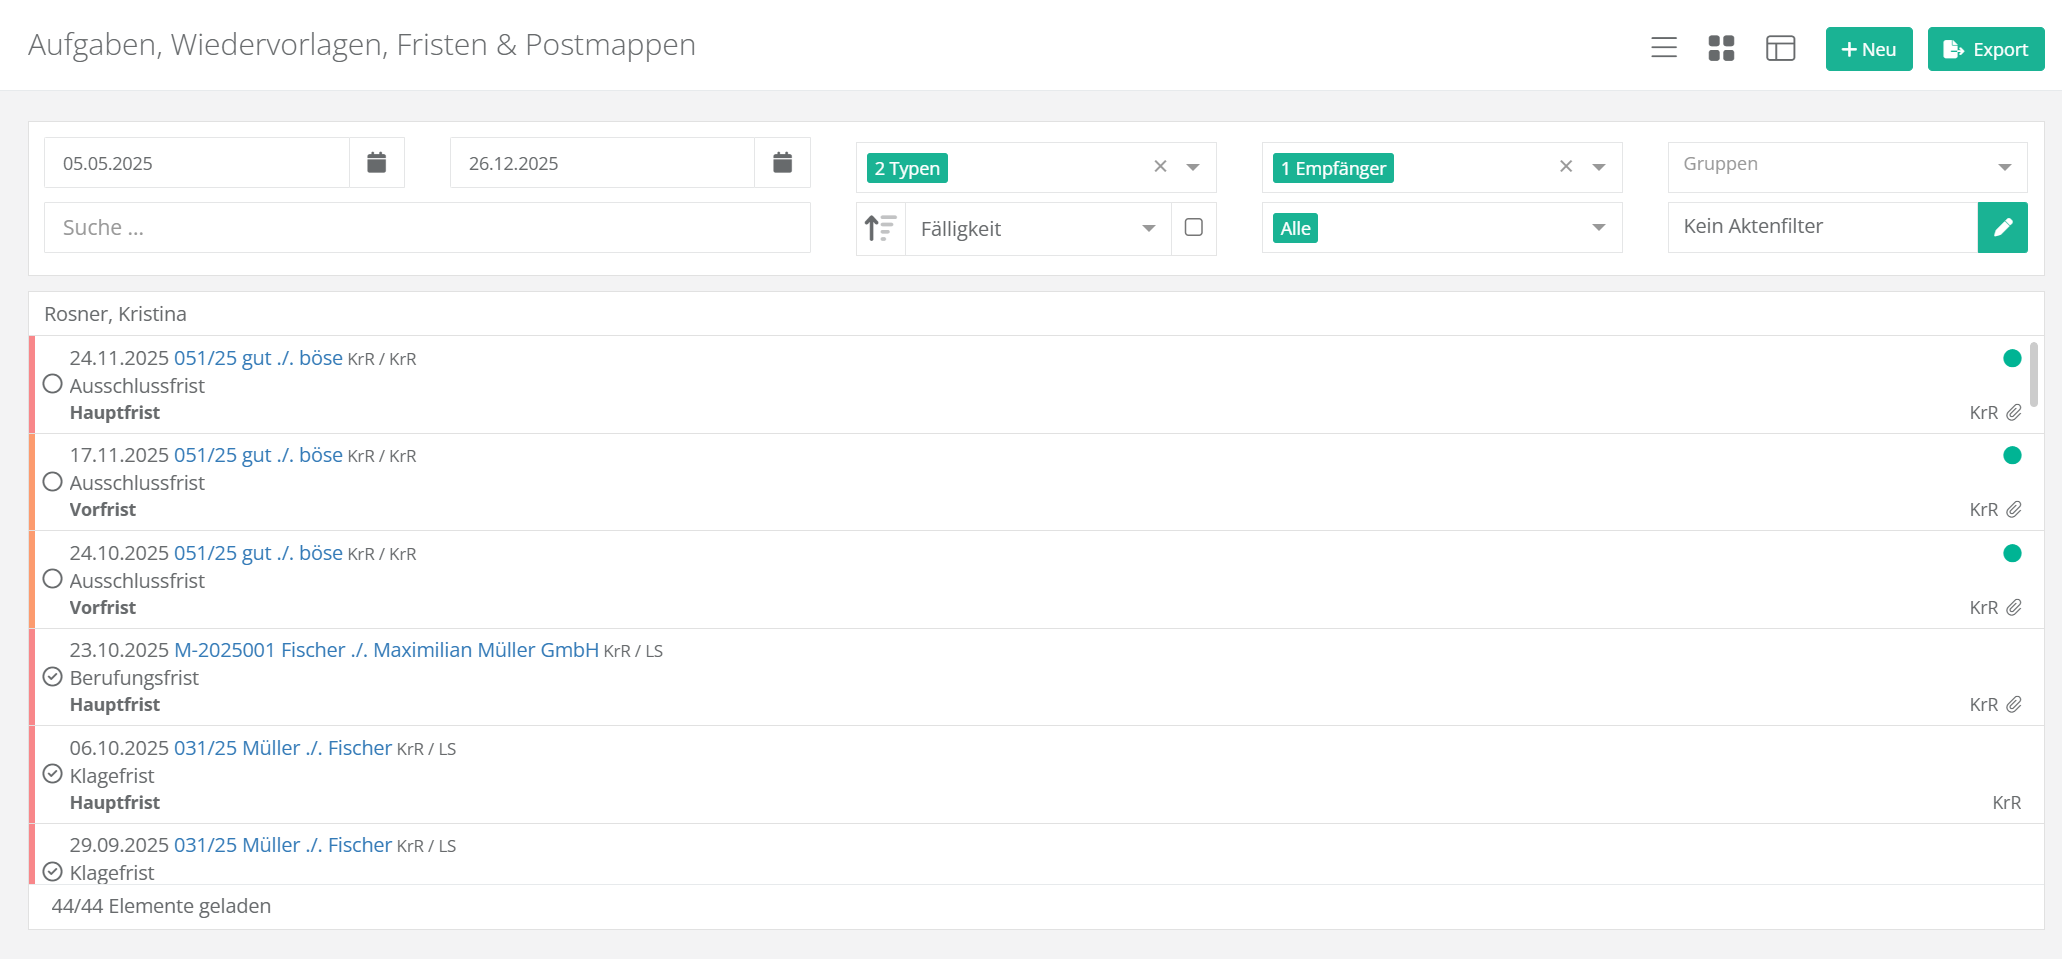This screenshot has height=959, width=2062.
Task: Open attachment of 24.11.2025 Ausschlussfrist entry
Action: click(x=2014, y=413)
